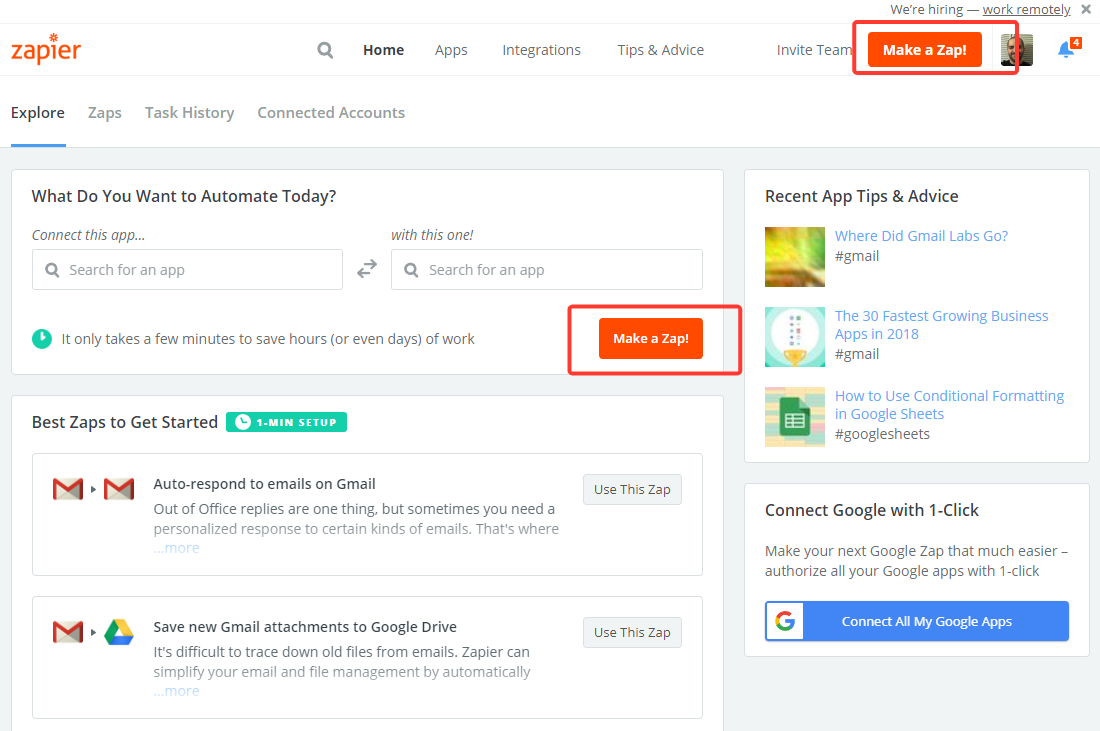Go to Home in top navigation
Image resolution: width=1100 pixels, height=731 pixels.
pos(384,50)
